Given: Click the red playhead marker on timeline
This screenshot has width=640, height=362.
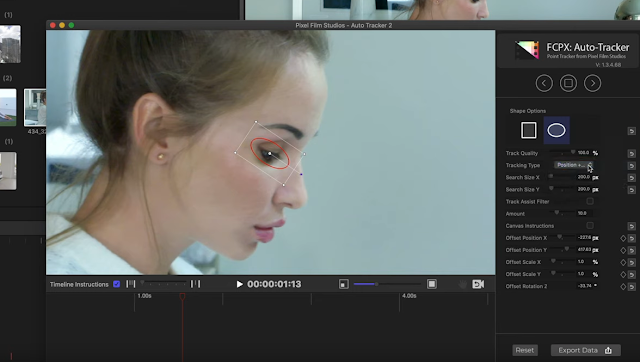Looking at the screenshot, I should (182, 296).
